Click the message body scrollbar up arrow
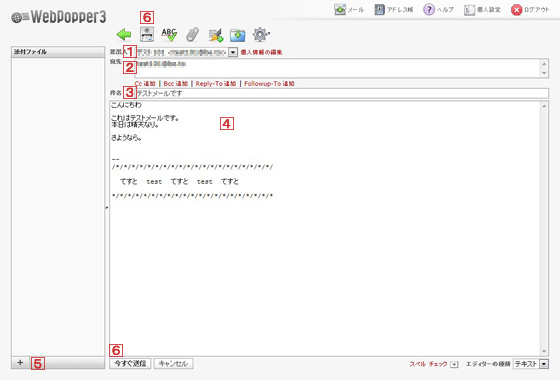Screen dimensions: 560x380 coord(544,106)
